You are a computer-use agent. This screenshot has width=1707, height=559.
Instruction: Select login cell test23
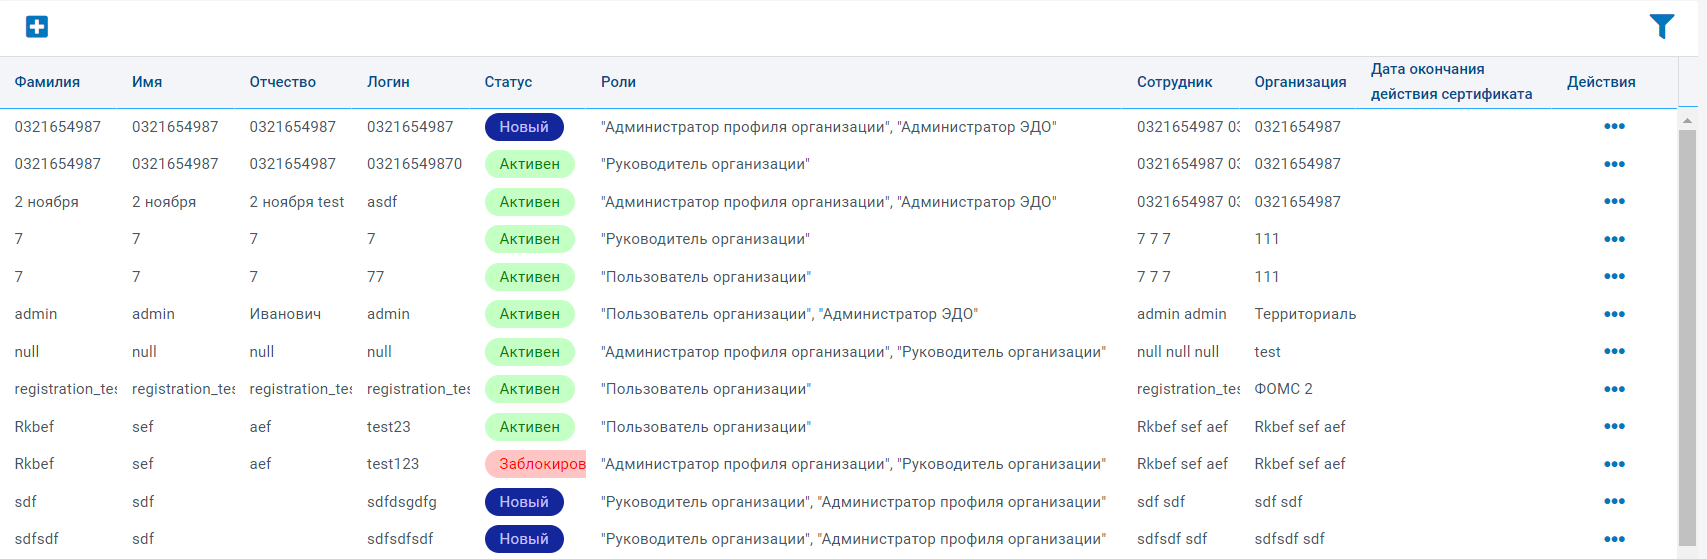[x=388, y=427]
